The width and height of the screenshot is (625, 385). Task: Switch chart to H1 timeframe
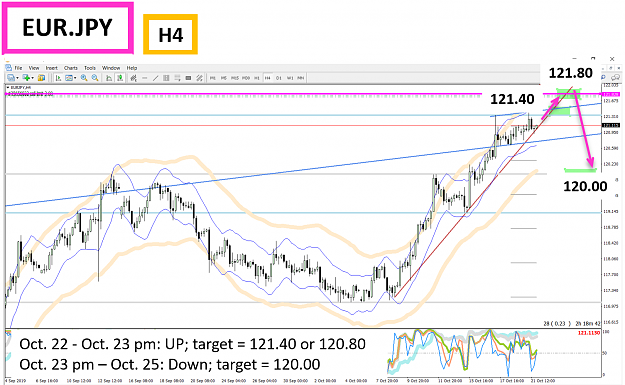(257, 78)
